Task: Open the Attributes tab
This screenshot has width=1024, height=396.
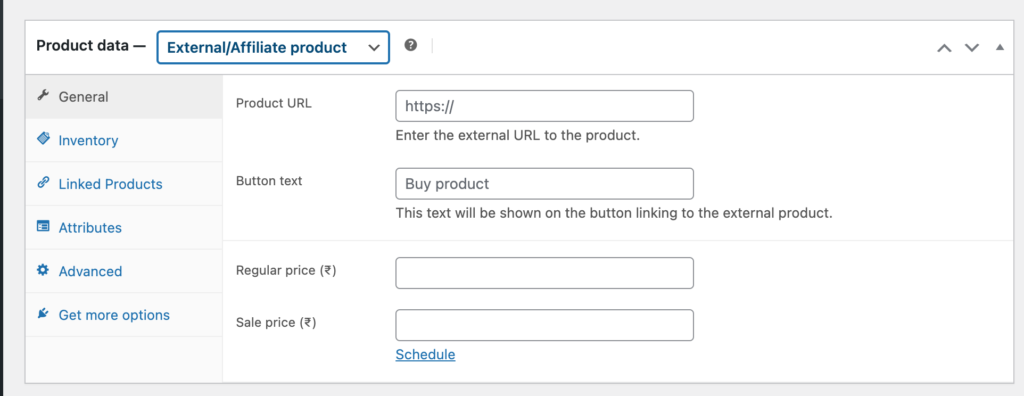Action: click(x=124, y=228)
